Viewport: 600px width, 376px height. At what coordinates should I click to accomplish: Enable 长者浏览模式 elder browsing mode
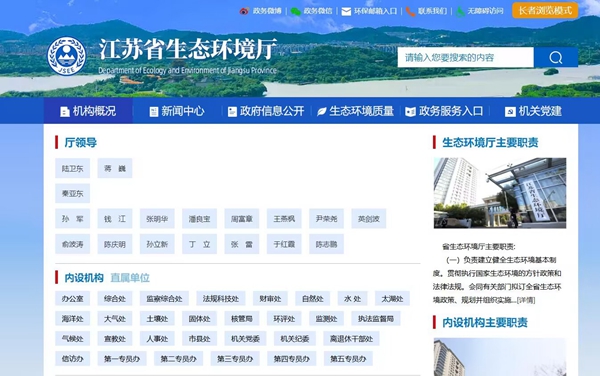point(545,10)
